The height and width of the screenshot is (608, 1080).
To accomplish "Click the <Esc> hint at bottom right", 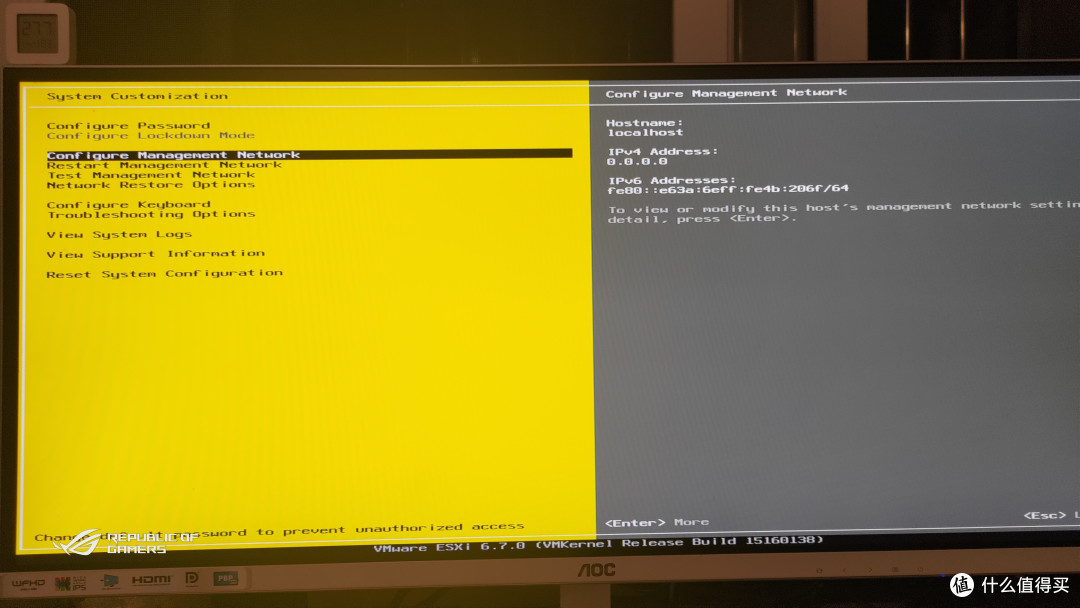I will (x=1044, y=515).
